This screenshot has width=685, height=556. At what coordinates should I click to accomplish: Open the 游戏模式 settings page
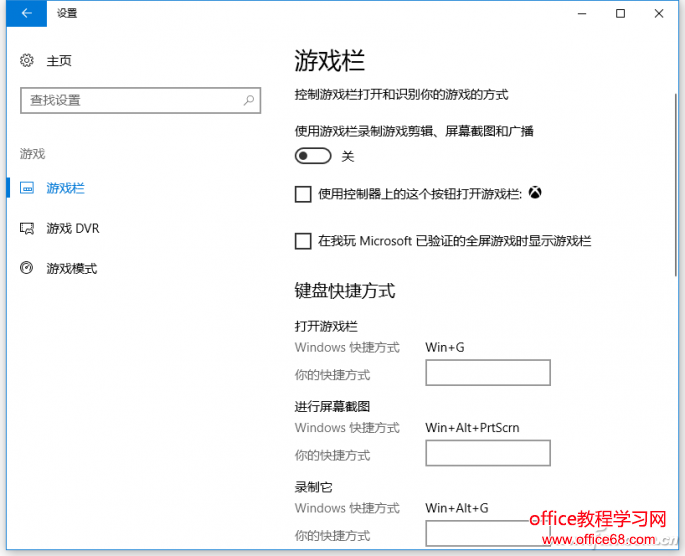[x=72, y=268]
